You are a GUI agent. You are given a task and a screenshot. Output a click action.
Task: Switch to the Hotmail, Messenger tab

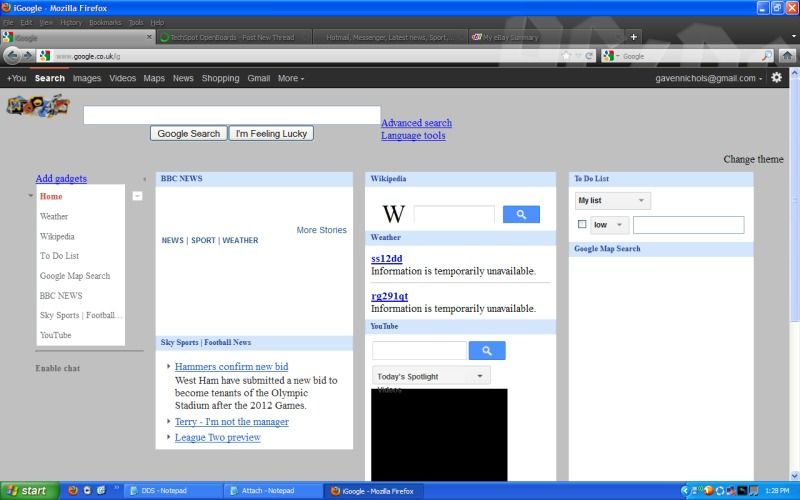coord(389,37)
